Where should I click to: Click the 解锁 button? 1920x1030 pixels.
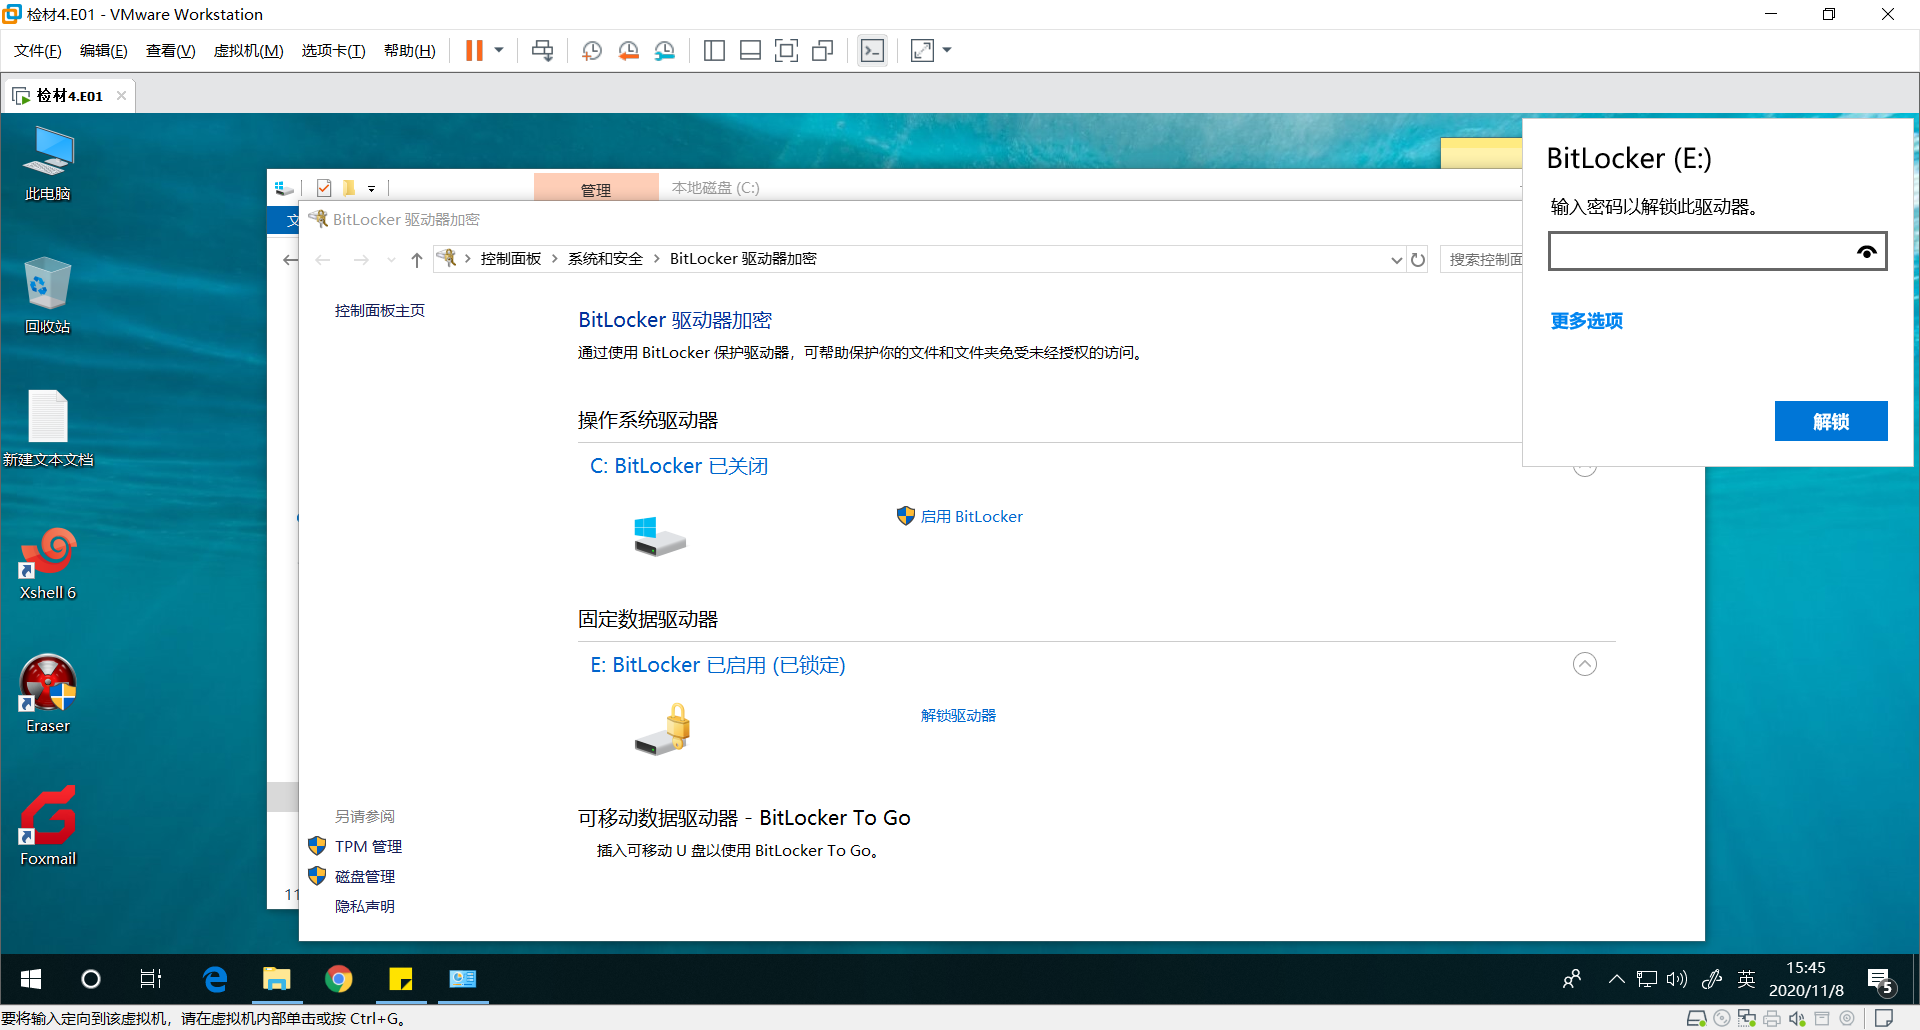click(1831, 422)
